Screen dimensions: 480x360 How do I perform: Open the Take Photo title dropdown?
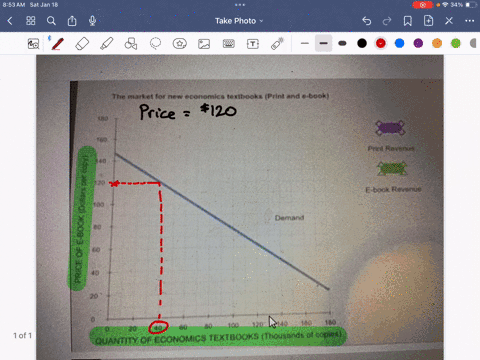pyautogui.click(x=239, y=21)
